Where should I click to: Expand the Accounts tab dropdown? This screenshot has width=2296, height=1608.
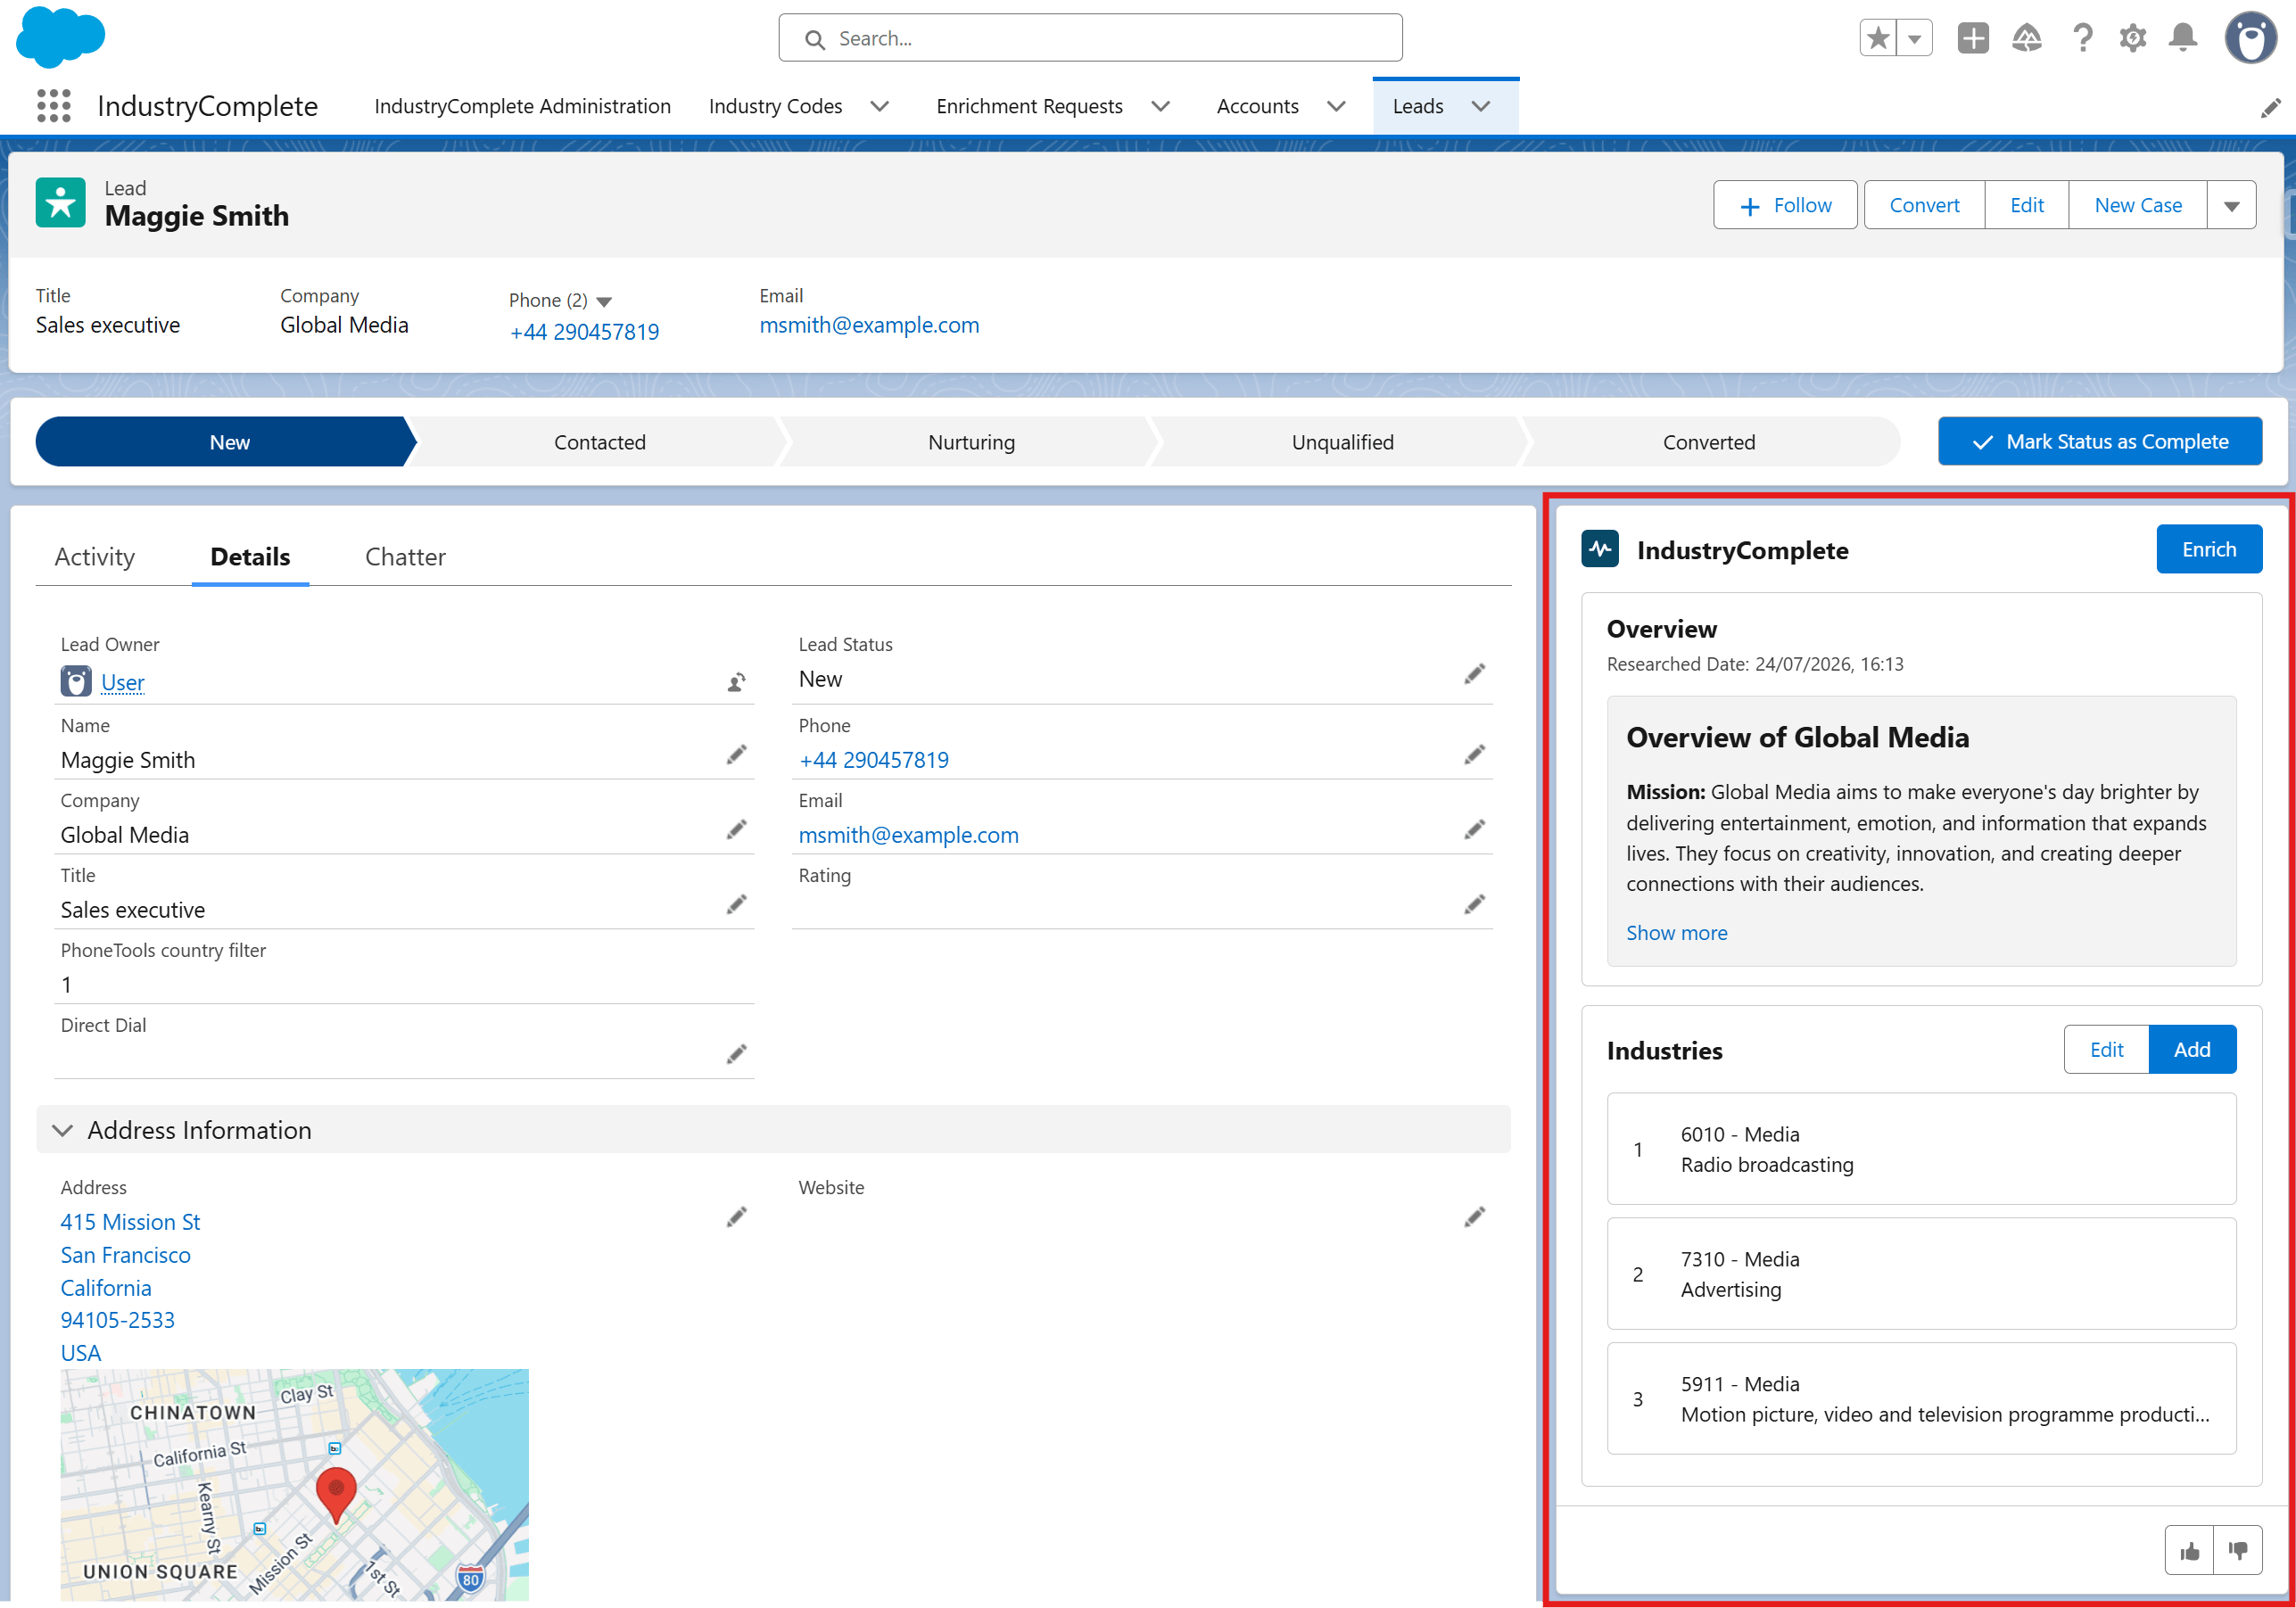[x=1337, y=107]
